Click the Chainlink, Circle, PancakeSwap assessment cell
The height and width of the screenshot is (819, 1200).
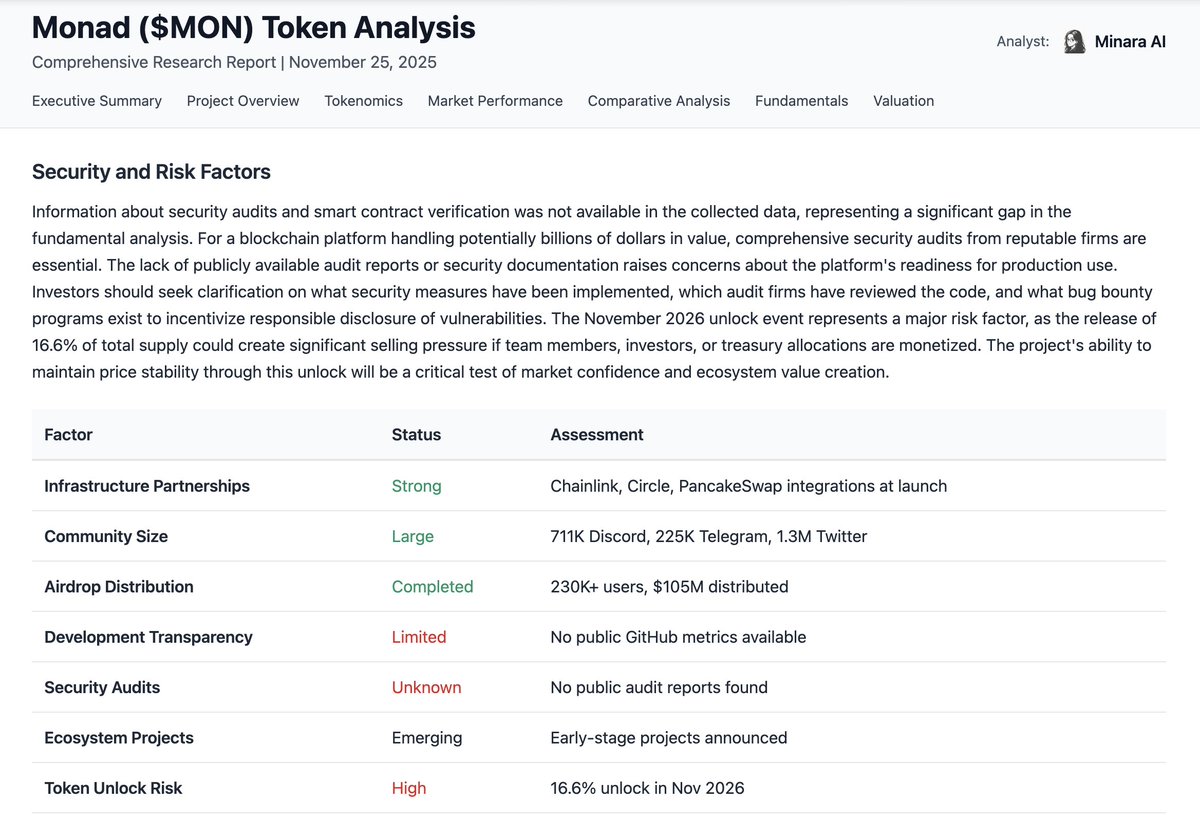pyautogui.click(x=748, y=486)
